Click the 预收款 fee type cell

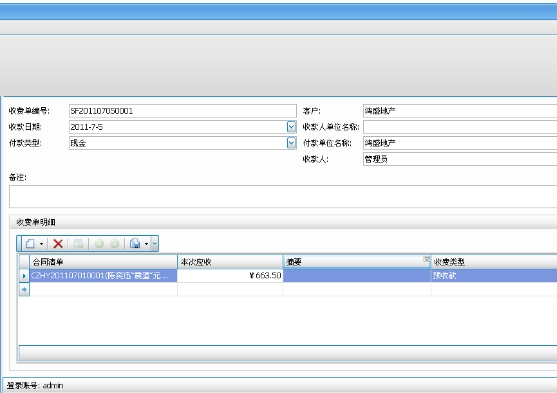(x=494, y=275)
